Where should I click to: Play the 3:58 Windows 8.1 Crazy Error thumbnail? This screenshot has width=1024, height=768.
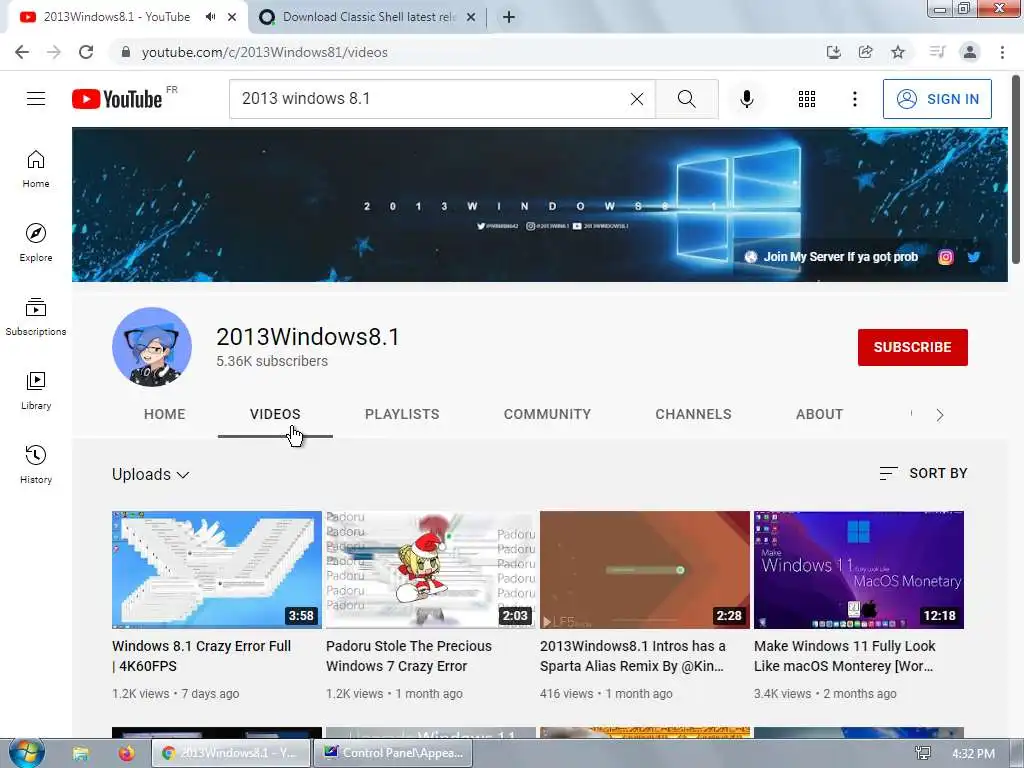[217, 569]
